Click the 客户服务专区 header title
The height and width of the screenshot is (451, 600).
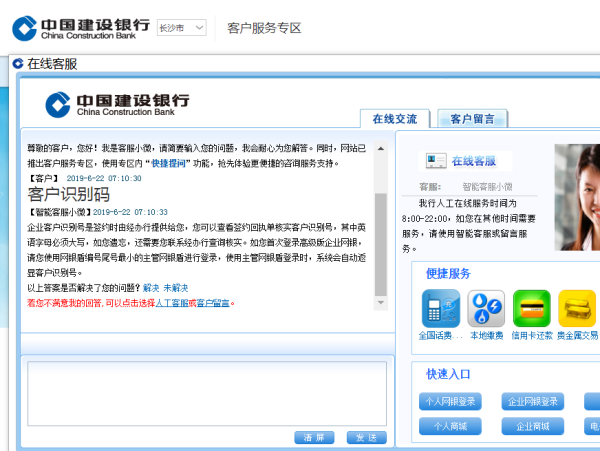click(264, 28)
